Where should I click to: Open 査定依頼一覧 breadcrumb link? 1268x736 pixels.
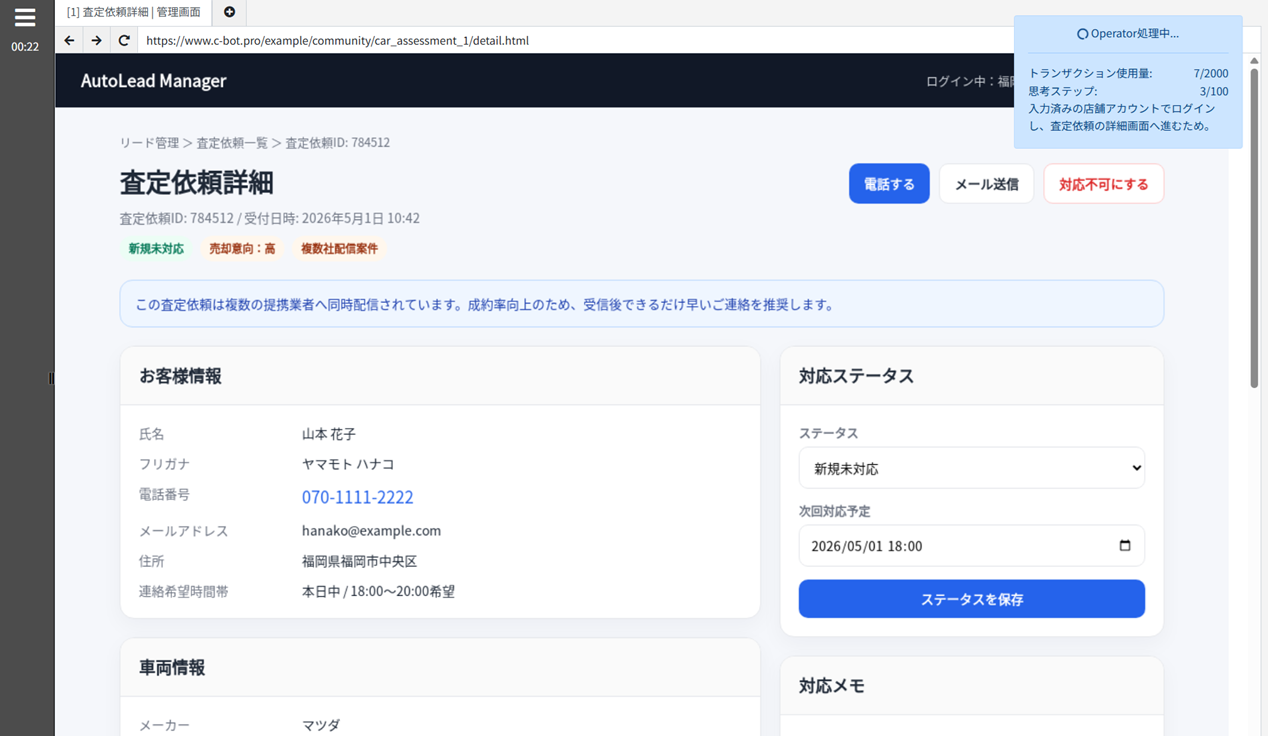[232, 143]
